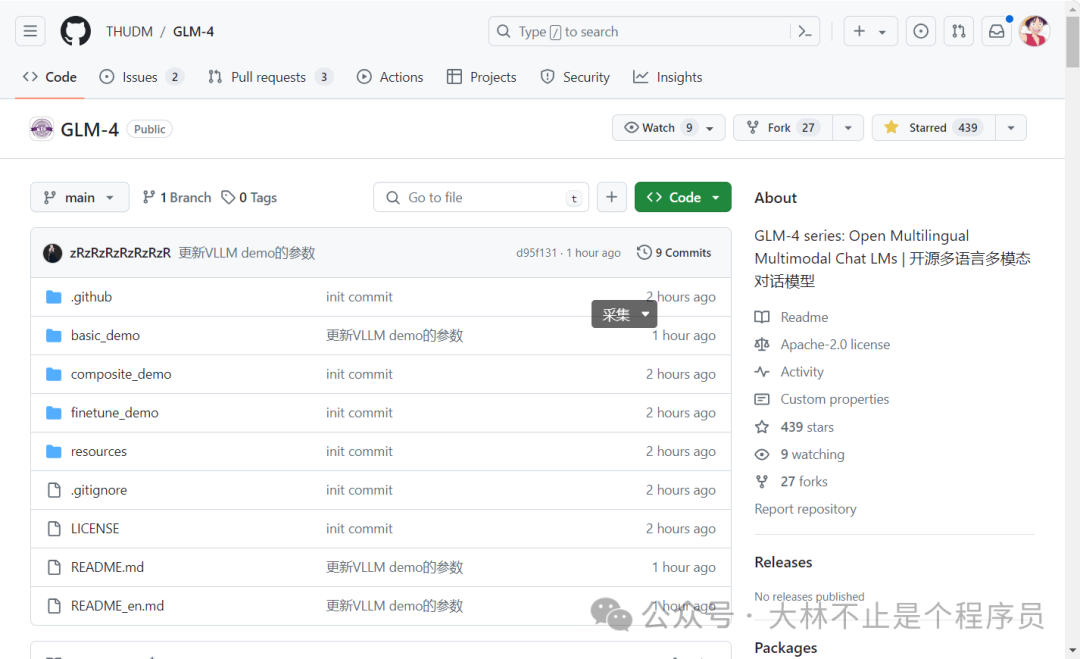The width and height of the screenshot is (1080, 659).
Task: Click basic_demo commit message 更新VLLM demo的参数
Action: point(395,335)
